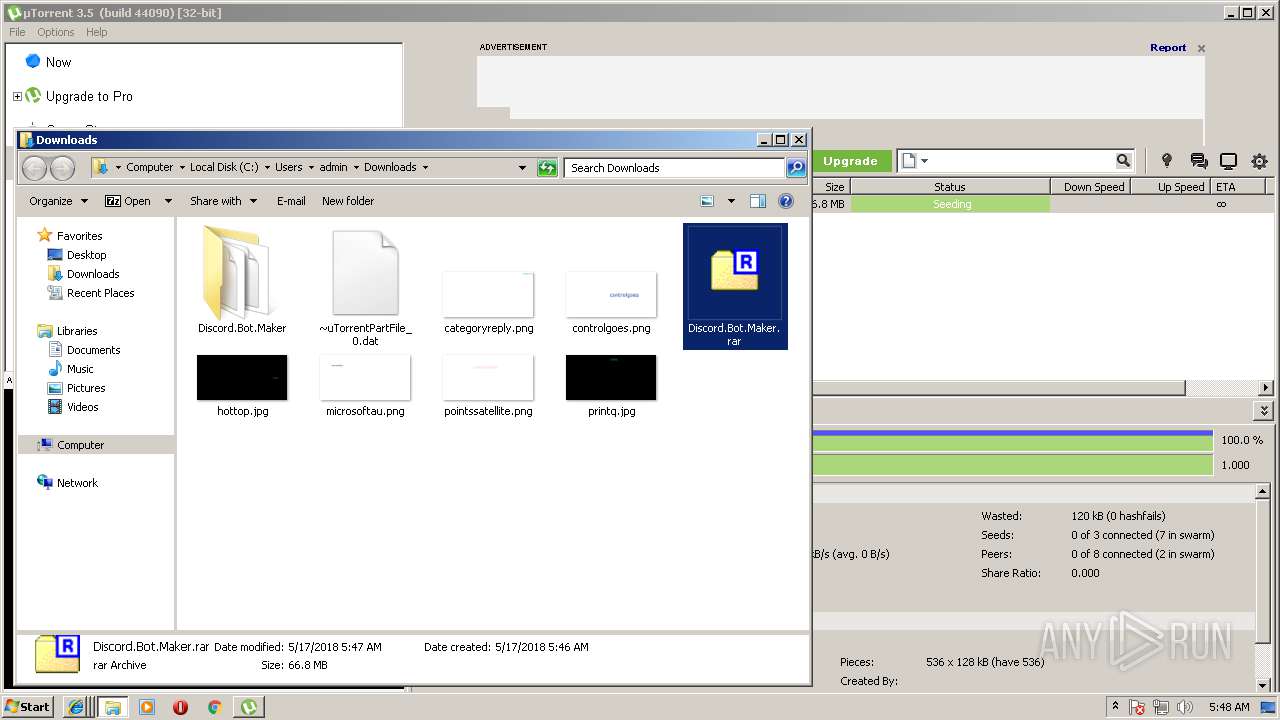Viewport: 1280px width, 720px height.
Task: Open Favorites in navigation pane
Action: (x=79, y=236)
